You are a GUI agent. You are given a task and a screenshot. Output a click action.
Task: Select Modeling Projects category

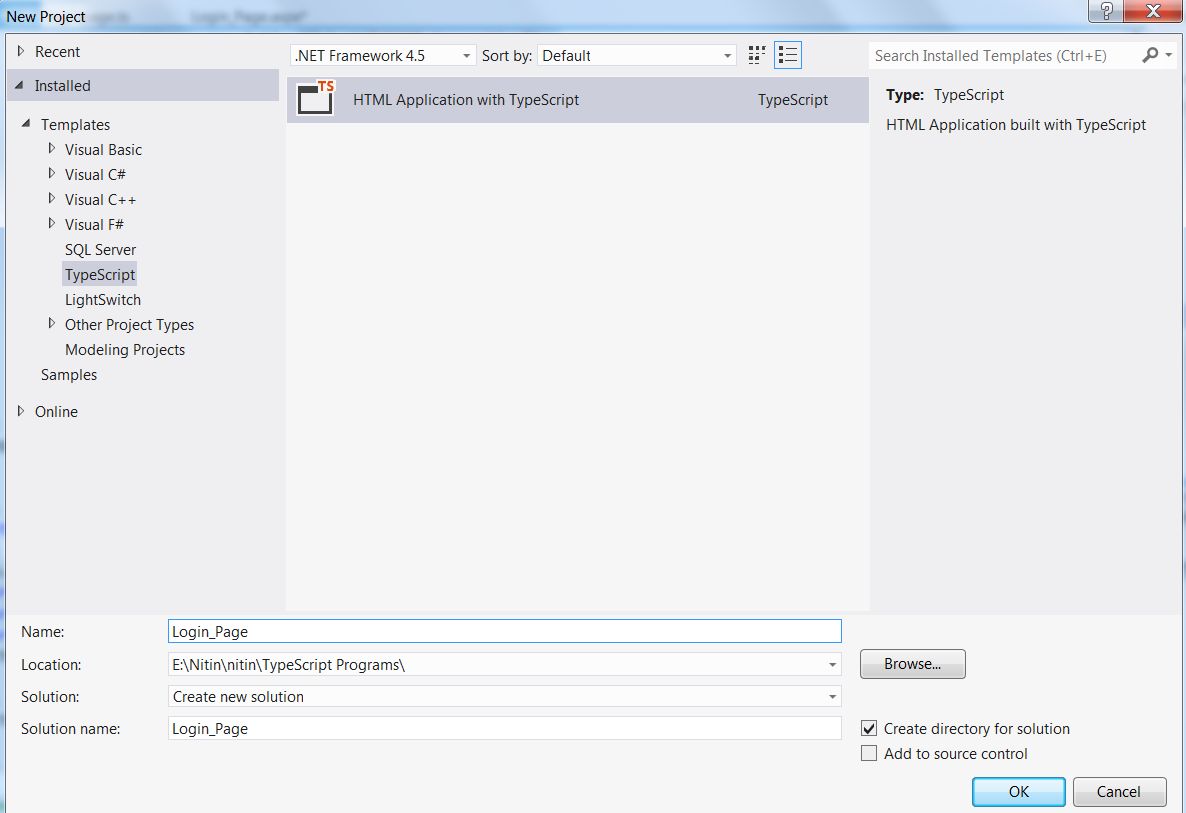[x=125, y=349]
